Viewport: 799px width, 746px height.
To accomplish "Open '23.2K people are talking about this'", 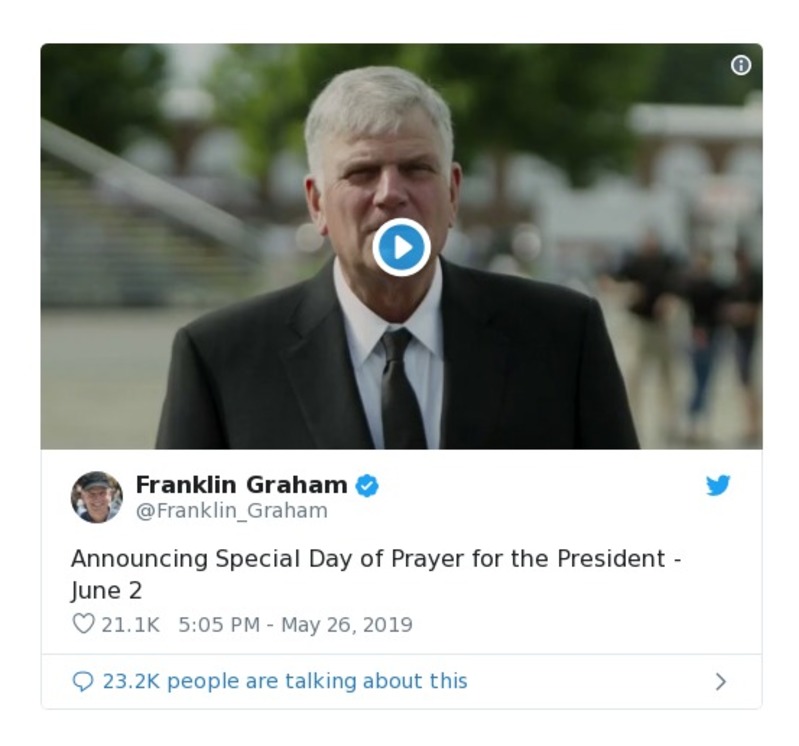I will tap(285, 682).
